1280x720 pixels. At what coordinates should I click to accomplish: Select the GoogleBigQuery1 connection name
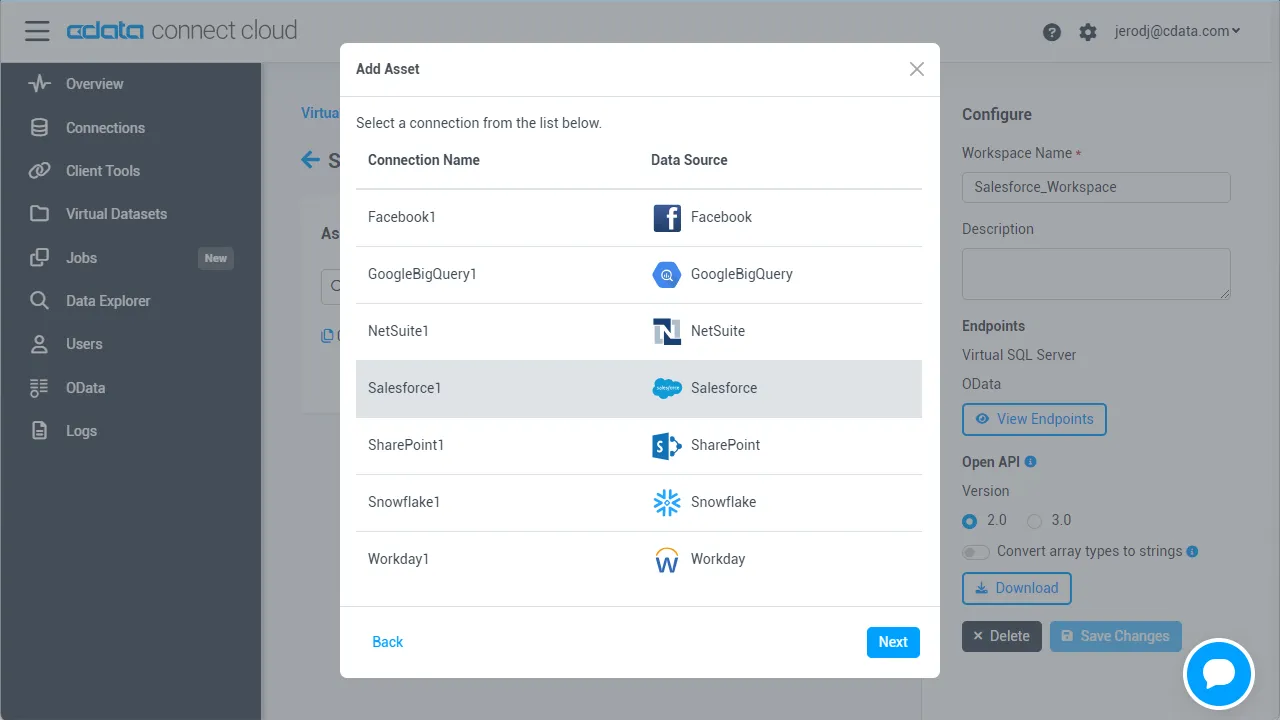point(422,274)
